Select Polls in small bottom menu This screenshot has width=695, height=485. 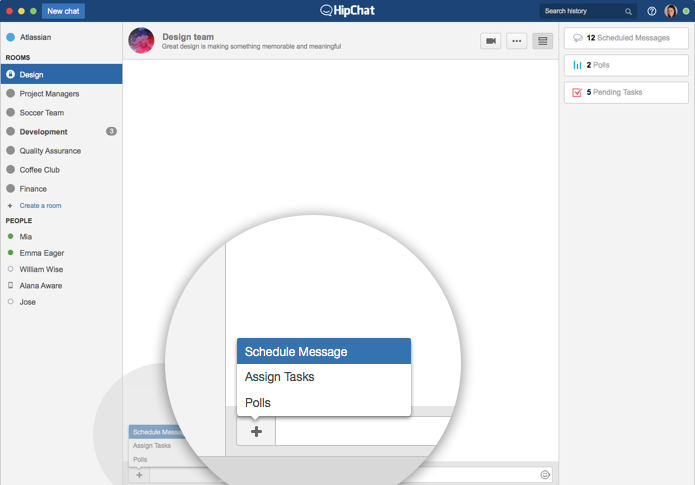click(140, 459)
